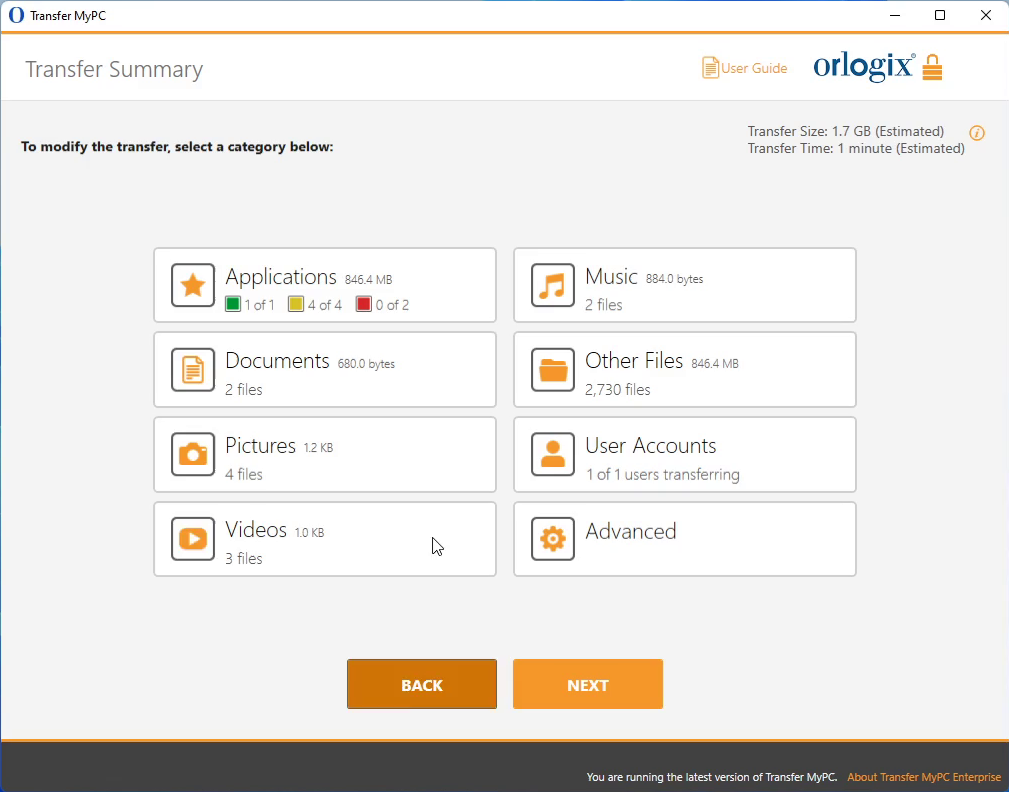Click the Advanced gear icon
Viewport: 1009px width, 792px height.
pyautogui.click(x=552, y=539)
